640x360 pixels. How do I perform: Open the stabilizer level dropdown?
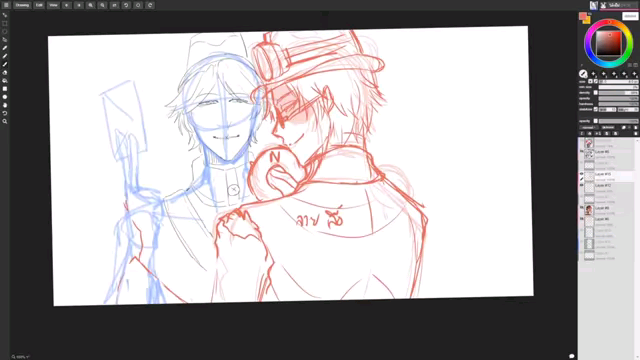628,109
